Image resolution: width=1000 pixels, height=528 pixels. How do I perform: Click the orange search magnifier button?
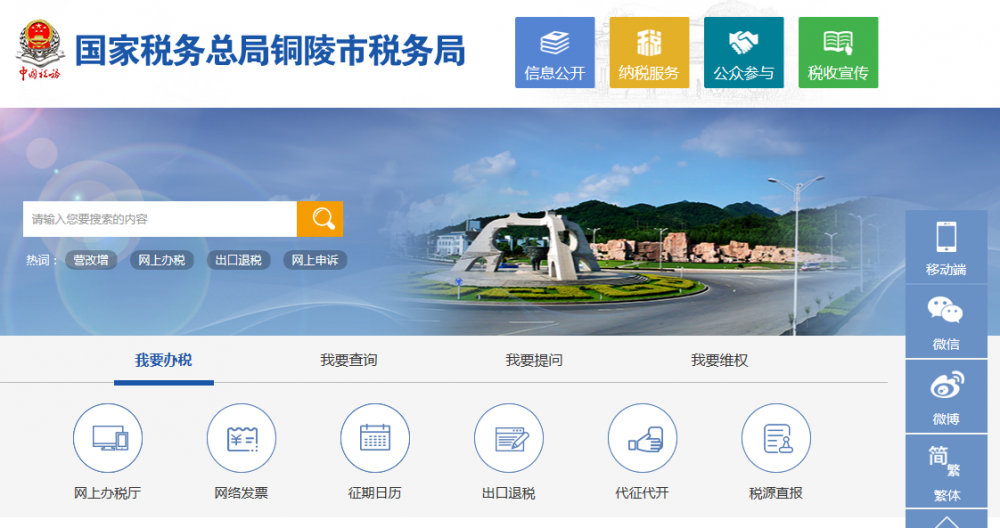[x=320, y=219]
